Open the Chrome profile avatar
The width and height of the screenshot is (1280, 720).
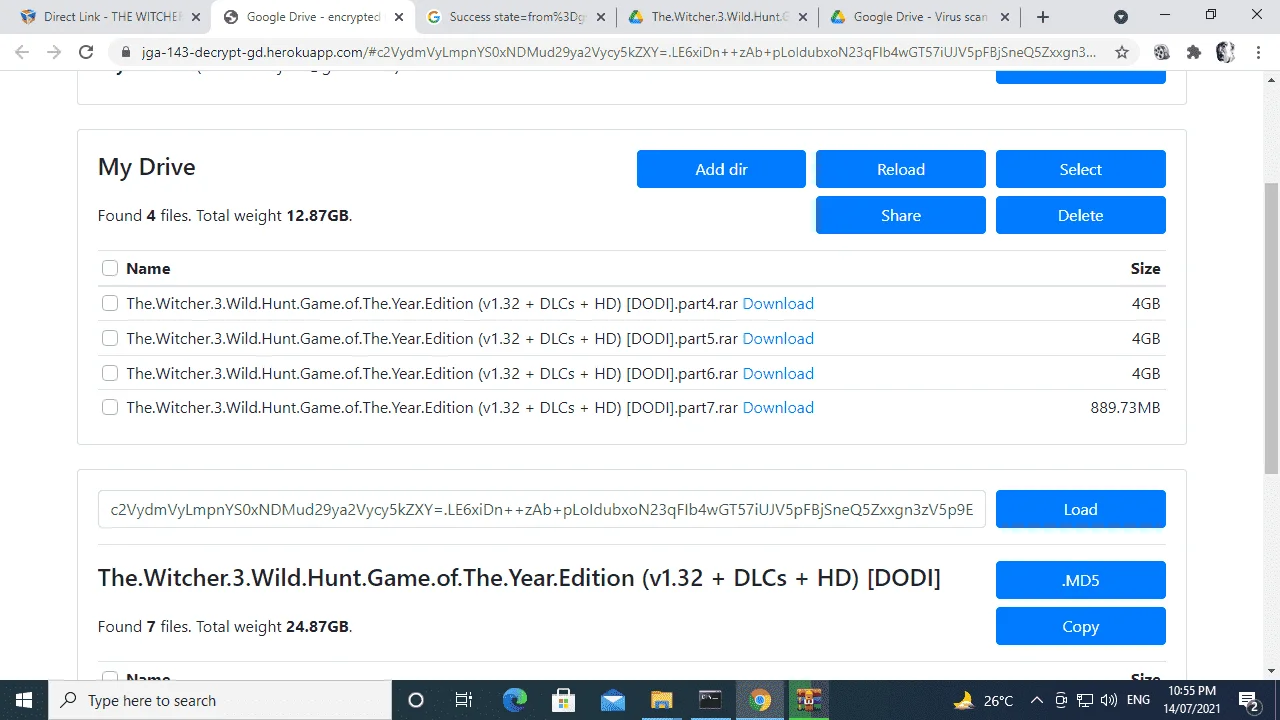[x=1226, y=52]
